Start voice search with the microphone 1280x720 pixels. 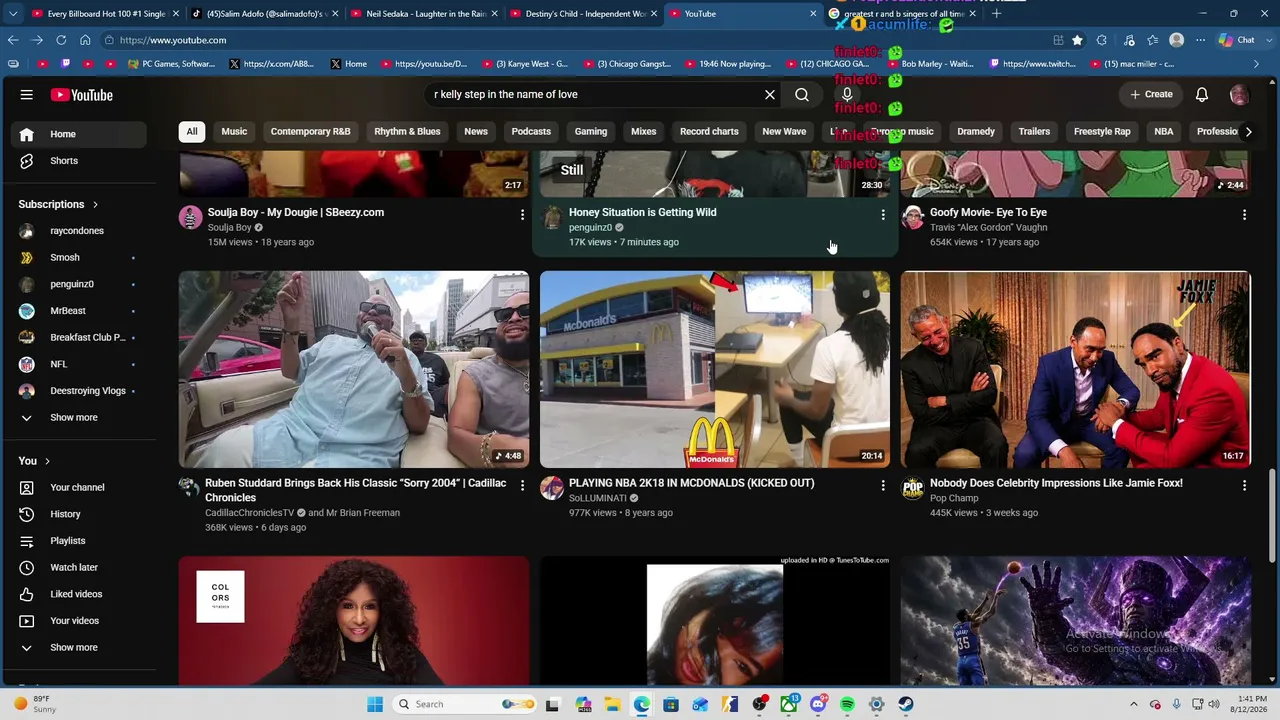[x=847, y=94]
